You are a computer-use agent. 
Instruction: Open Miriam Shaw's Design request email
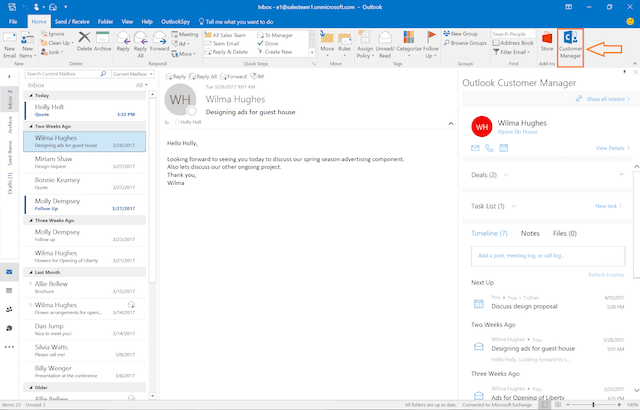click(x=78, y=165)
